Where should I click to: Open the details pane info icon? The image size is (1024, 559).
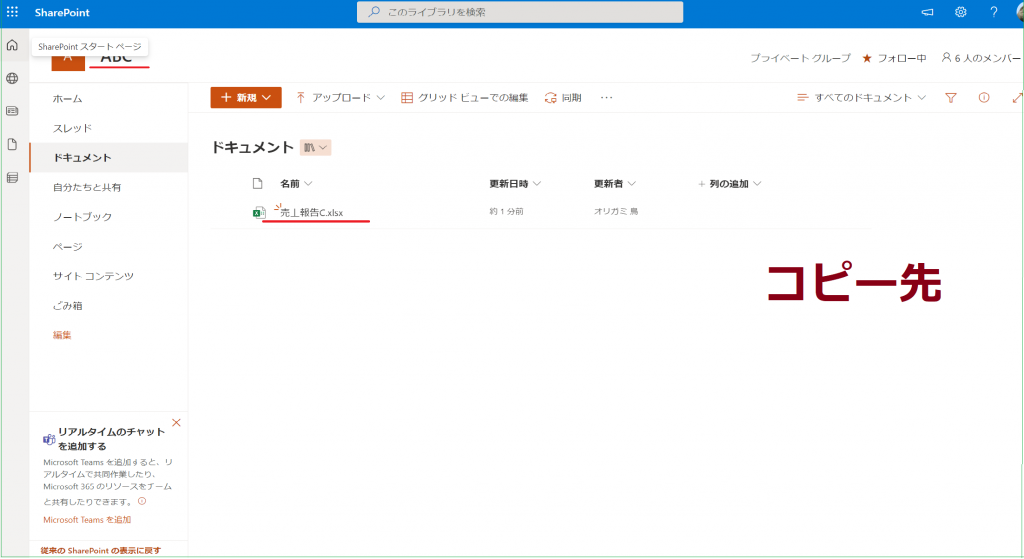984,98
